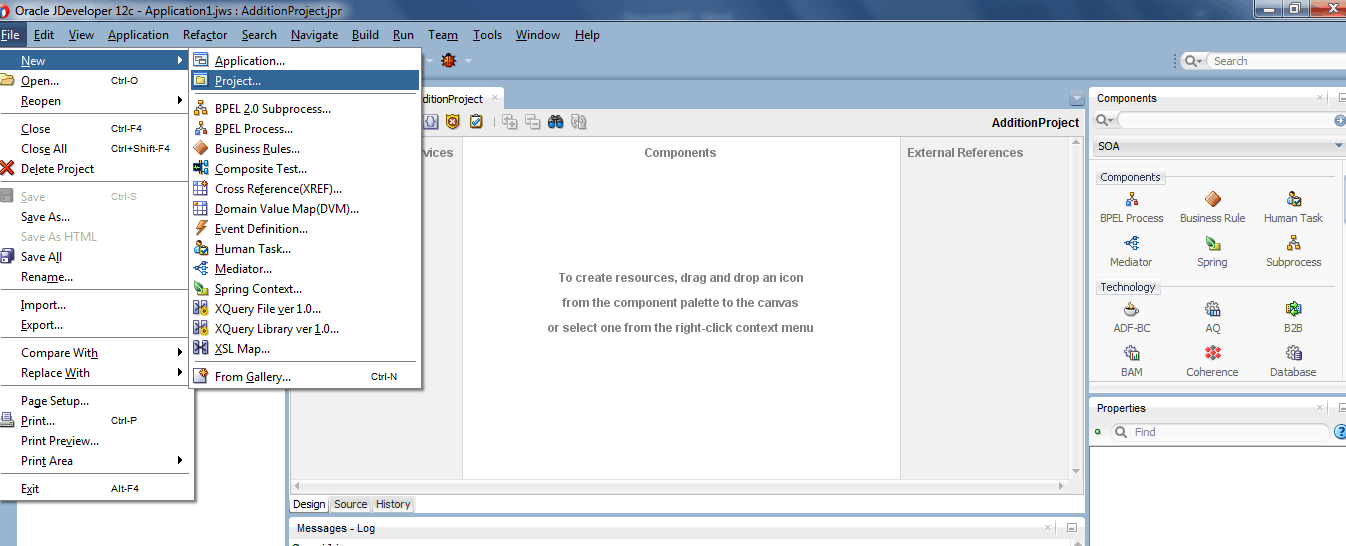Open the editor tab list dropdown

1076,99
